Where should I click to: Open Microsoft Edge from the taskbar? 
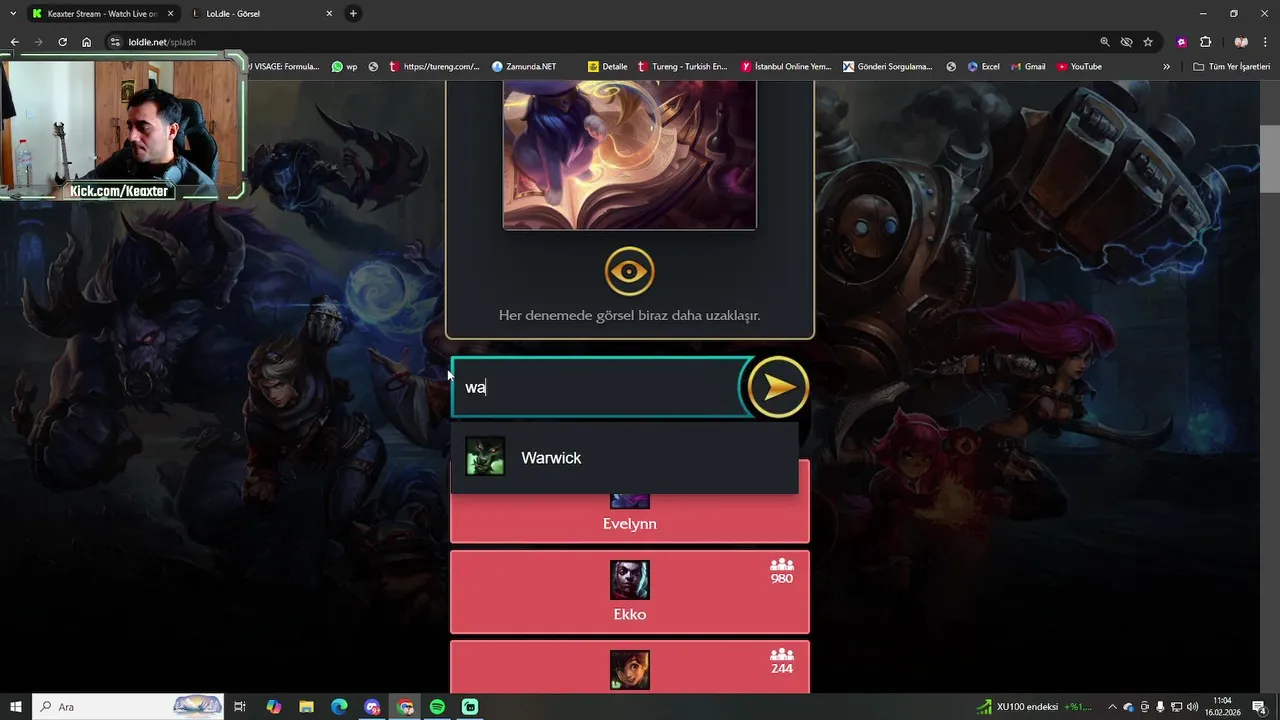coord(339,707)
